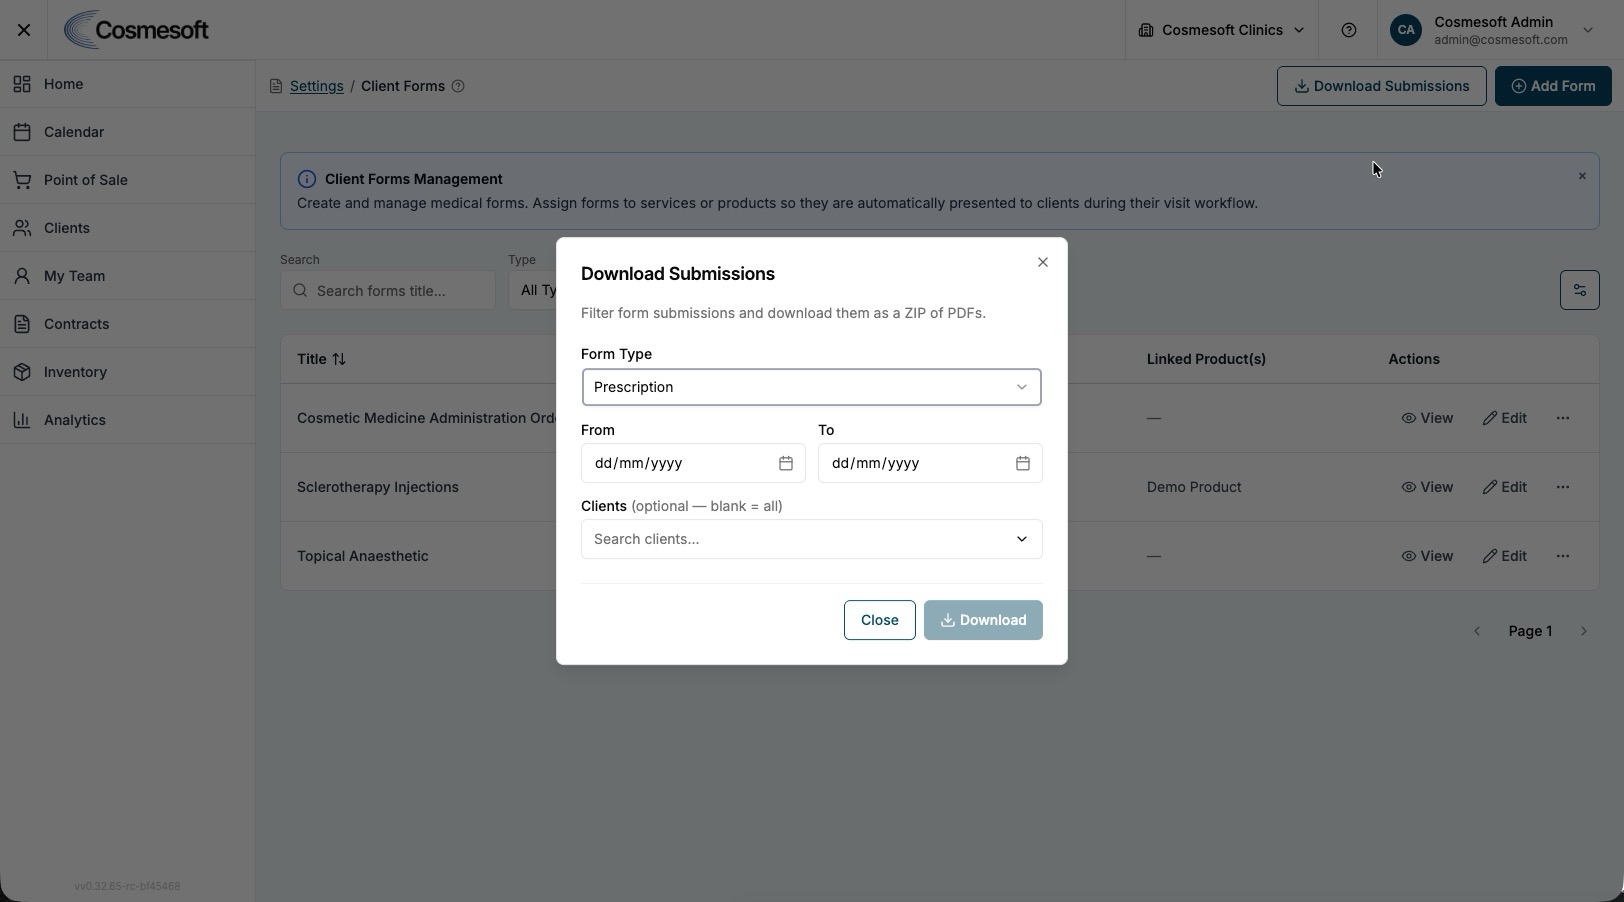Open Inventory in sidebar

tap(127, 372)
